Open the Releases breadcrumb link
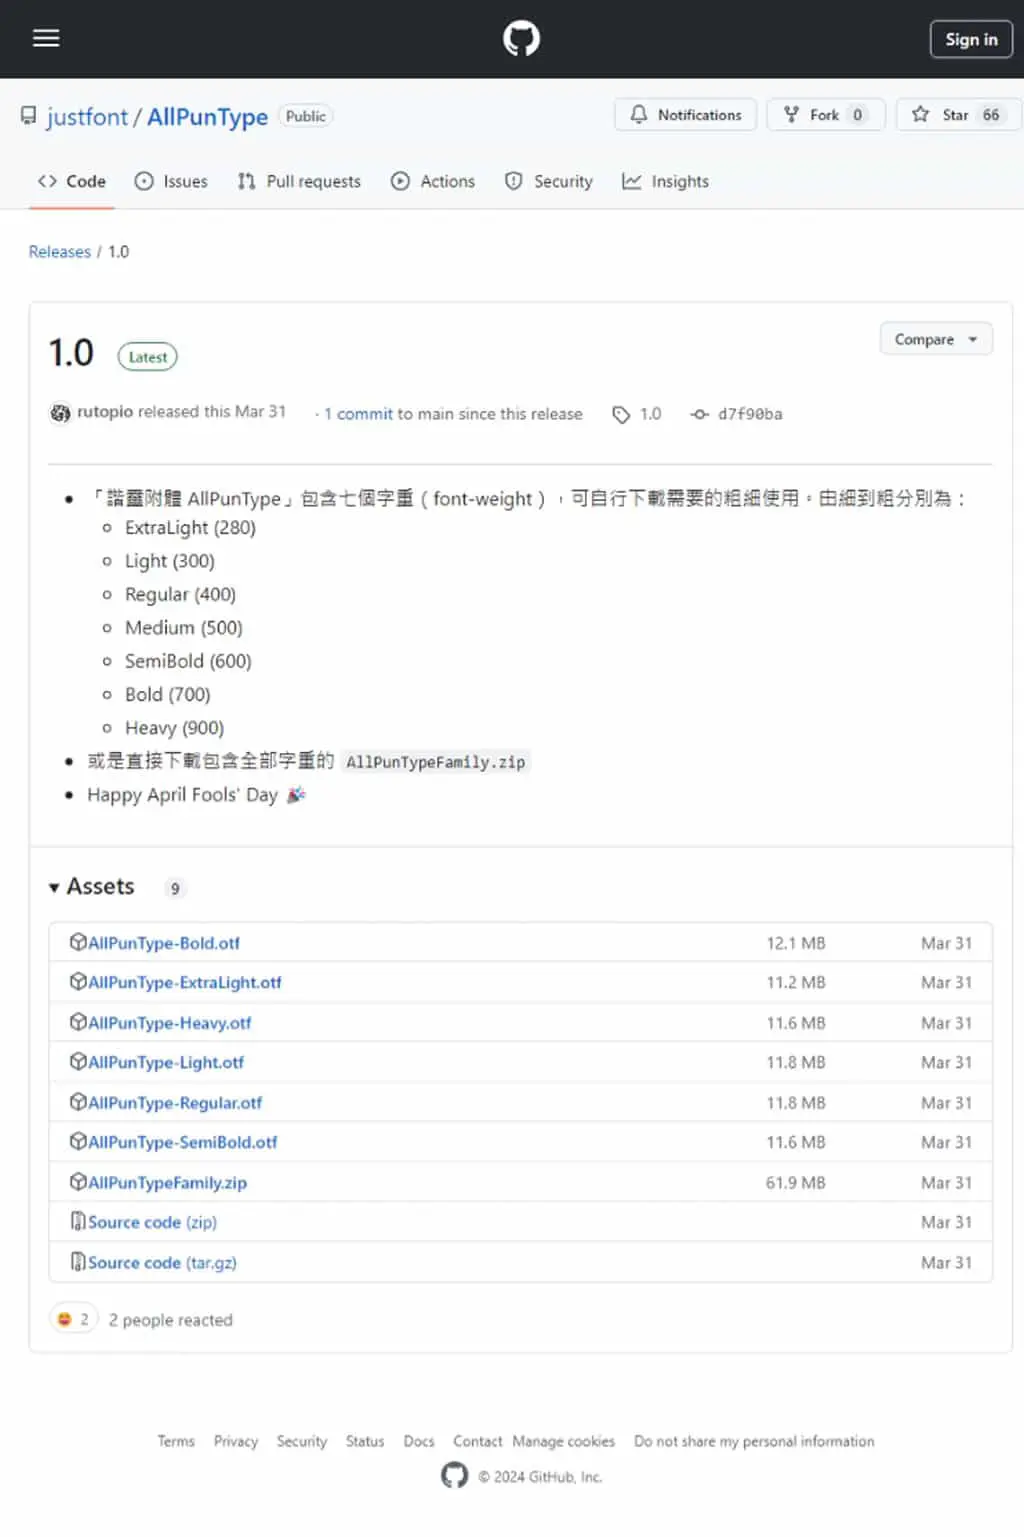Viewport: 1024px width, 1537px height. [x=60, y=252]
